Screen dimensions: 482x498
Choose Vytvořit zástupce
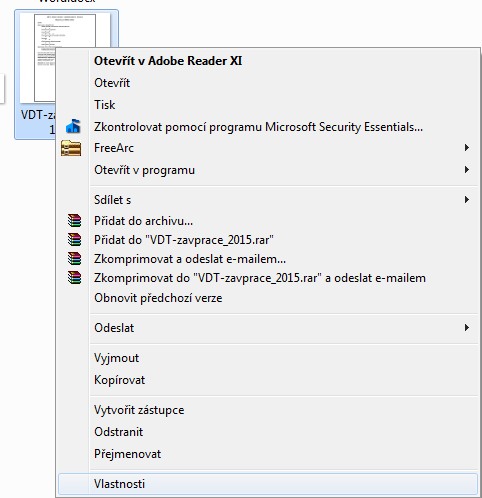pos(139,410)
